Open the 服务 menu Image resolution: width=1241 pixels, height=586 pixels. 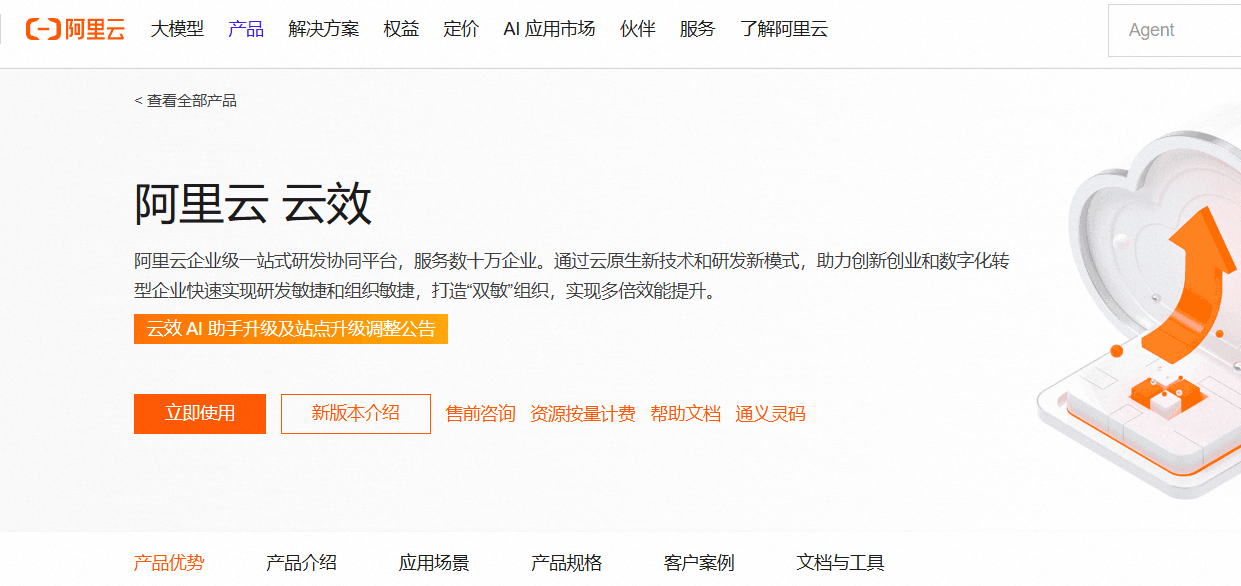click(x=698, y=29)
